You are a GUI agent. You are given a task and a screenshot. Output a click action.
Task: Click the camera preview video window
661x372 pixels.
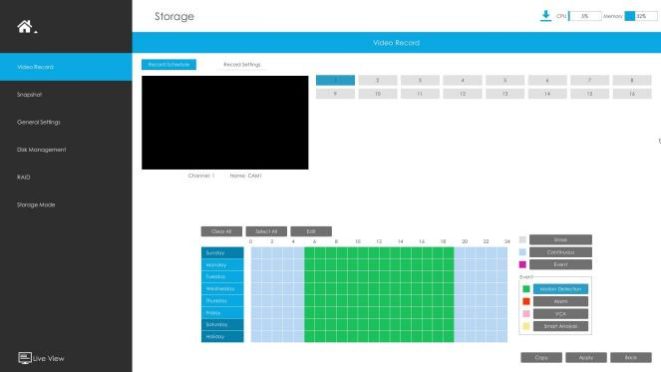click(x=225, y=123)
